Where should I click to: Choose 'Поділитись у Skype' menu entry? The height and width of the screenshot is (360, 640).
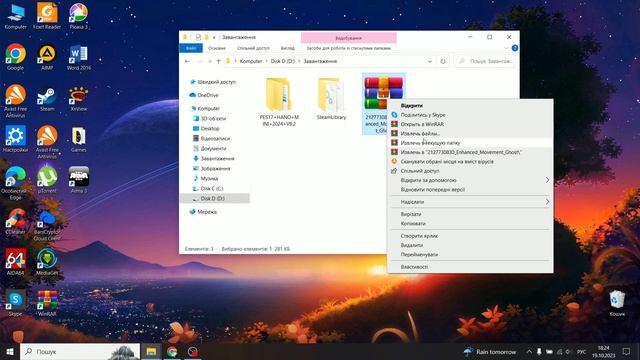(x=470, y=115)
